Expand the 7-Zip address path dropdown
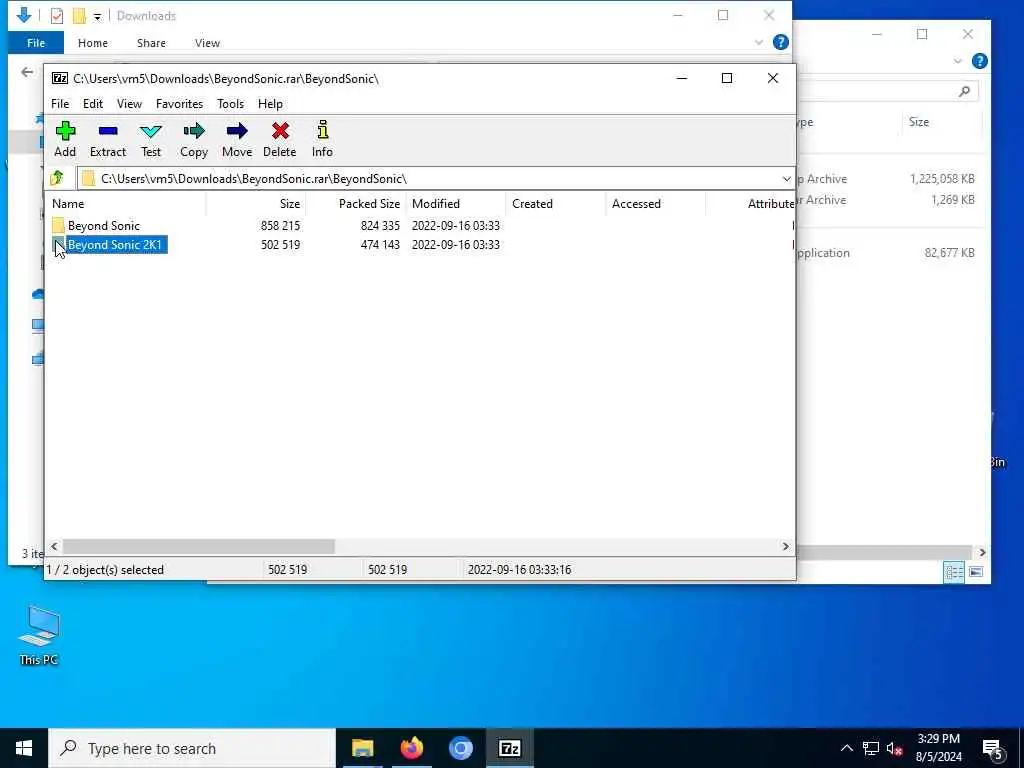Viewport: 1024px width, 768px height. pos(786,178)
